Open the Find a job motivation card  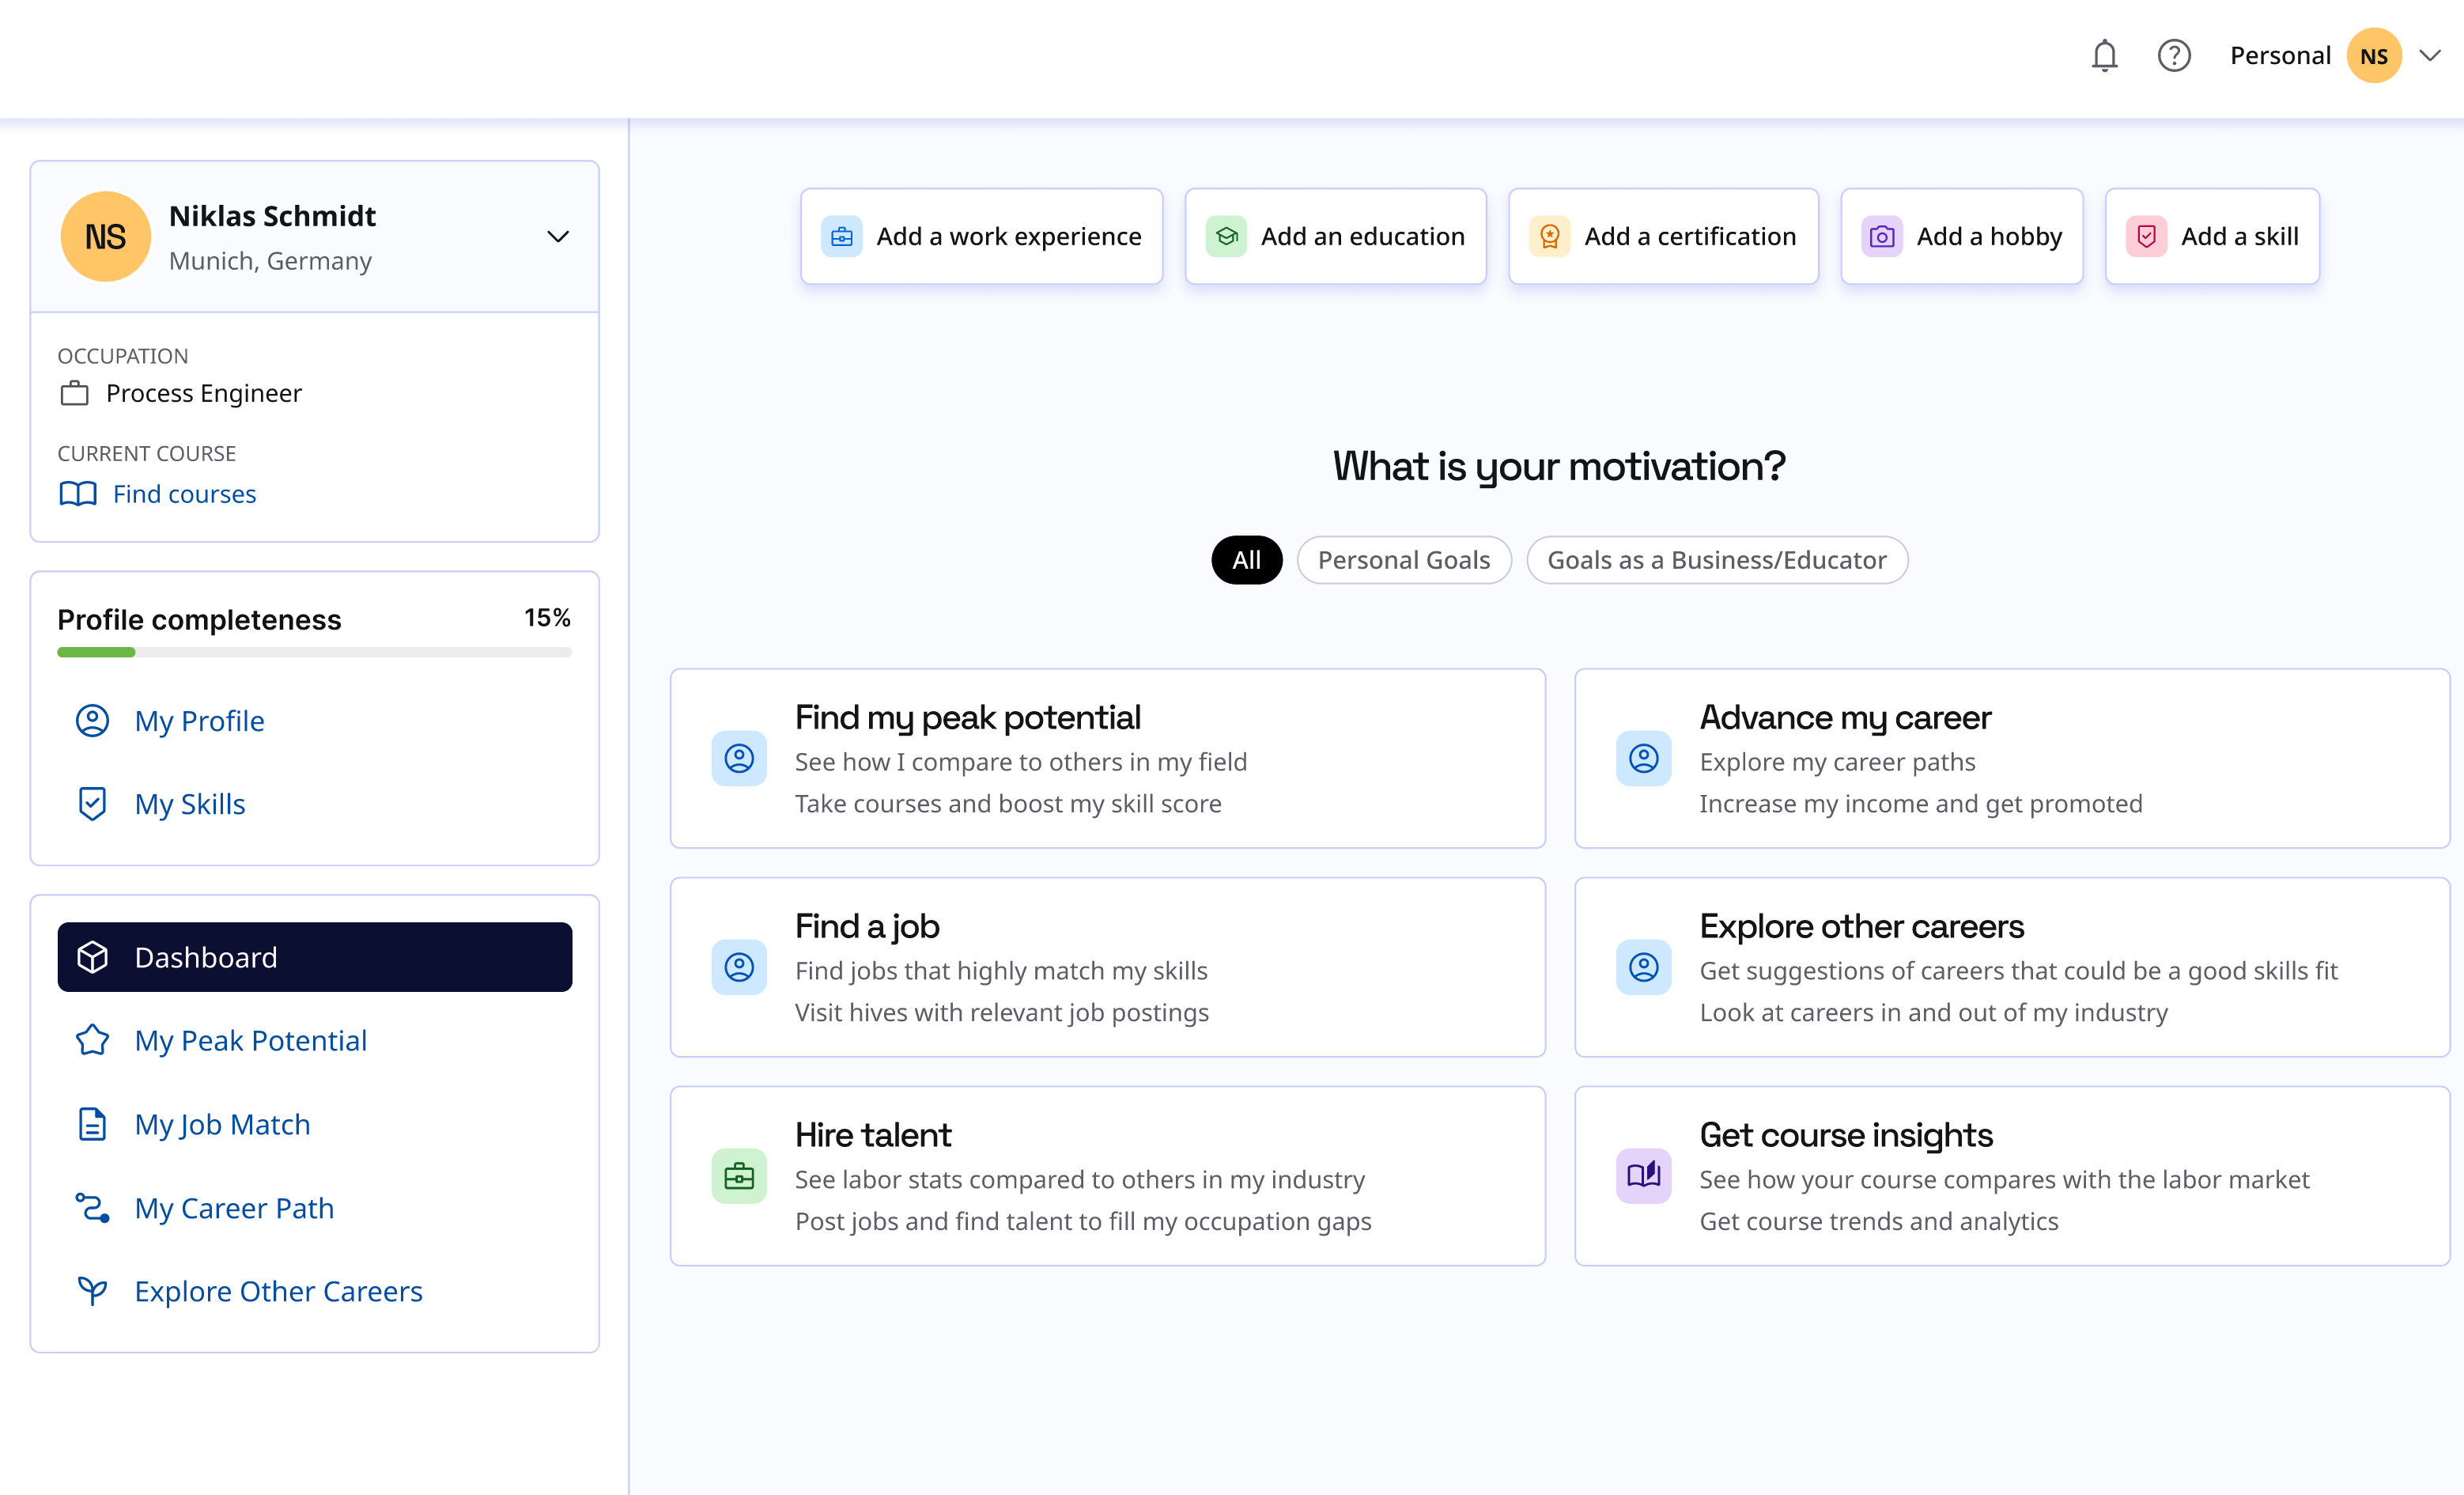pyautogui.click(x=1107, y=967)
